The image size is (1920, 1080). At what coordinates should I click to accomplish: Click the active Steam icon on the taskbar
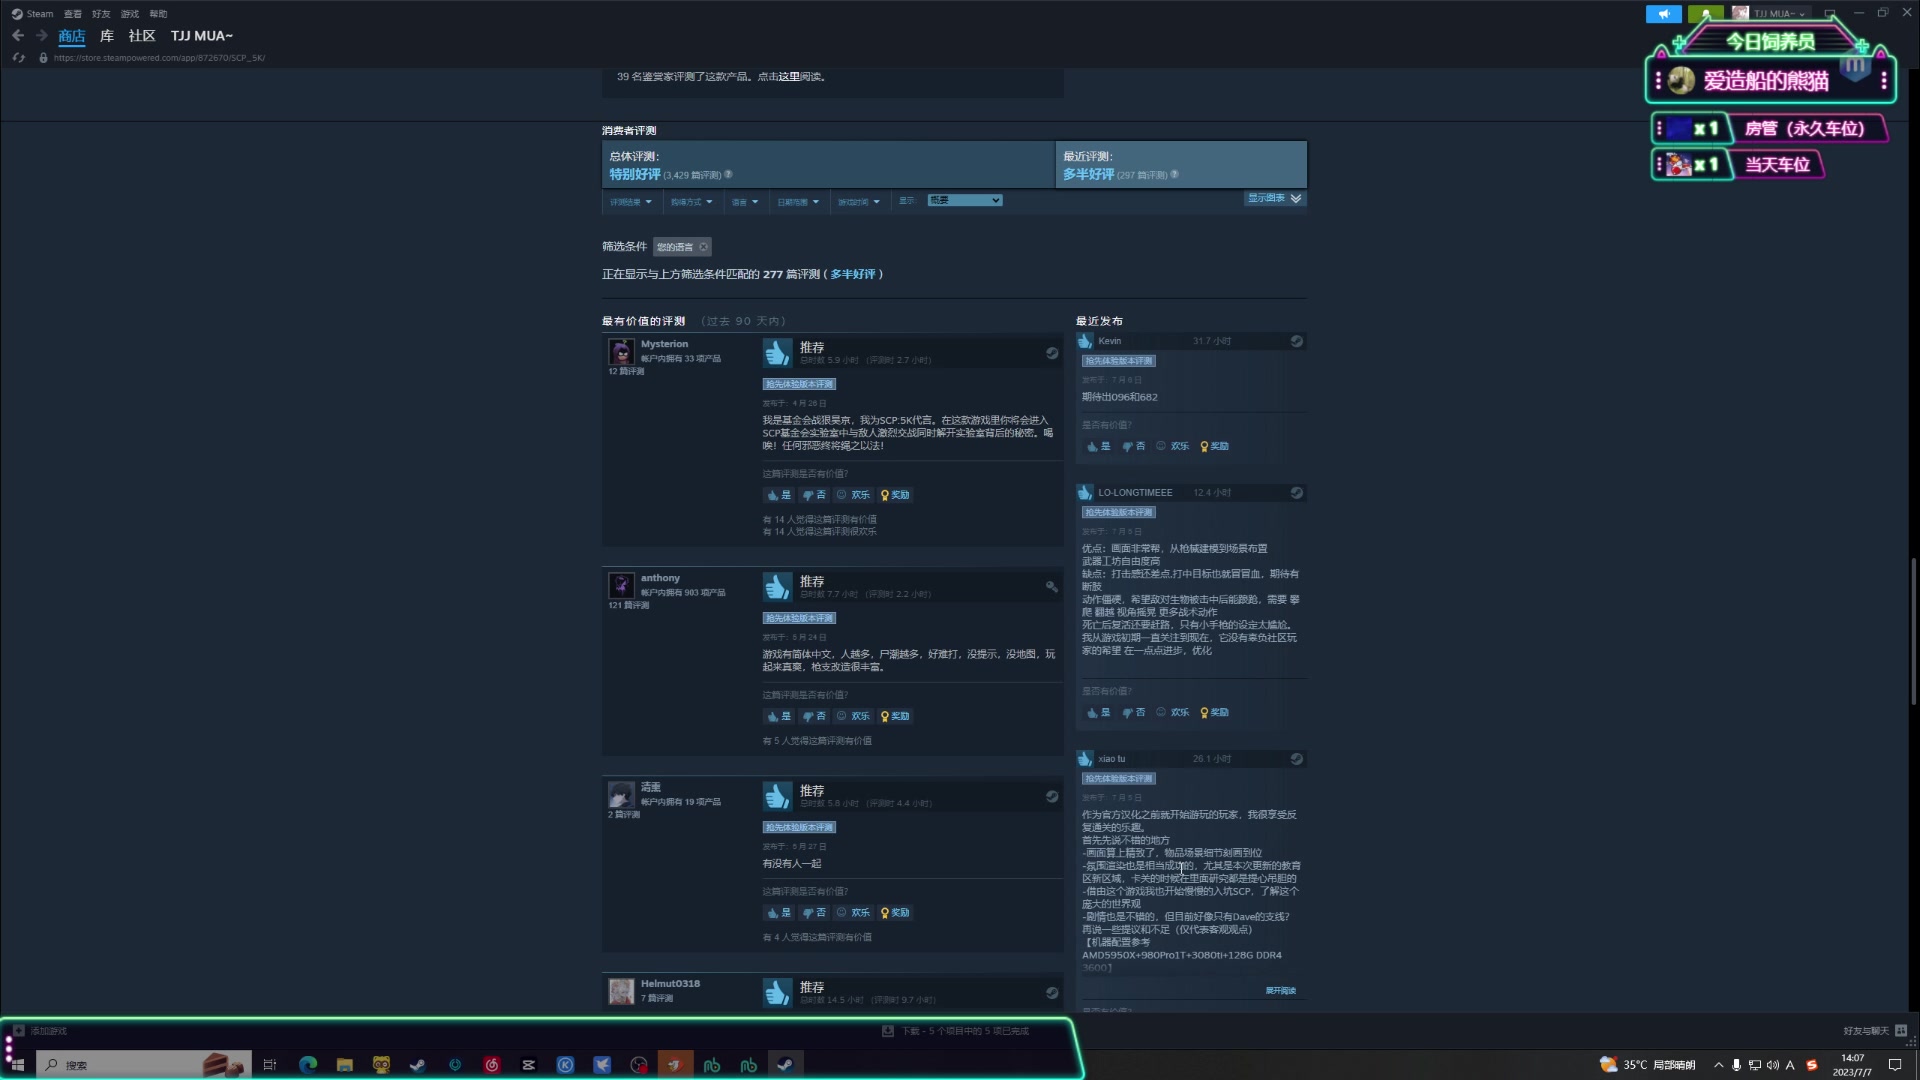[x=786, y=1065]
